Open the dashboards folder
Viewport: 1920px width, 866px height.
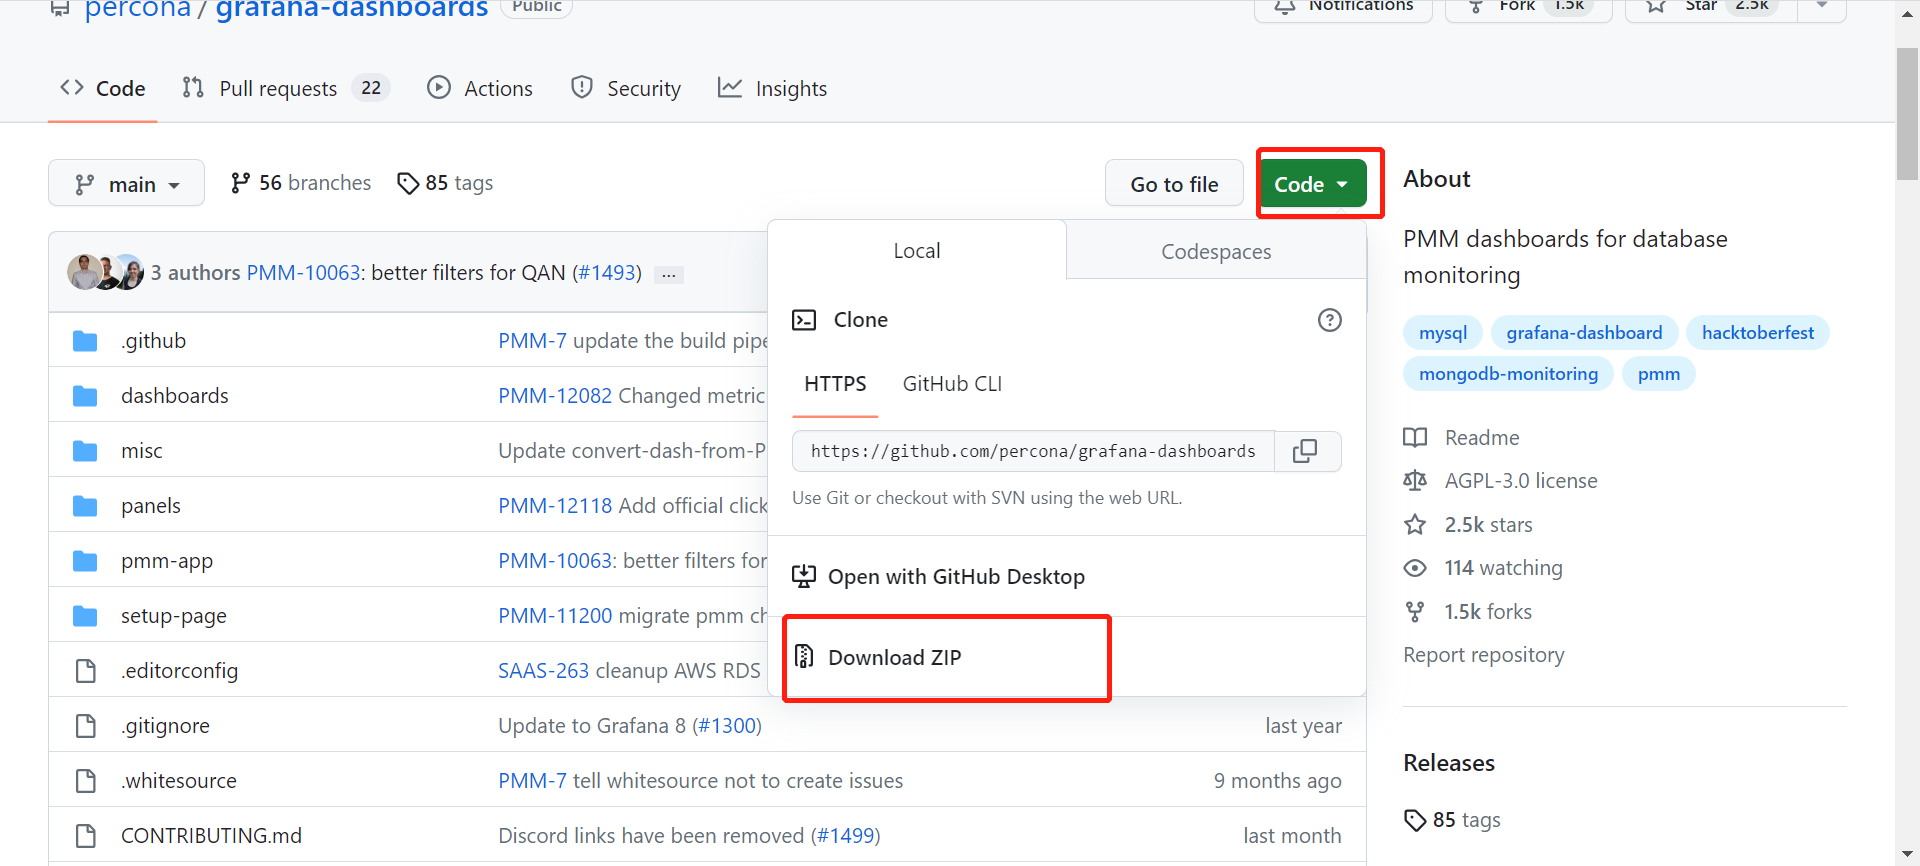tap(175, 396)
